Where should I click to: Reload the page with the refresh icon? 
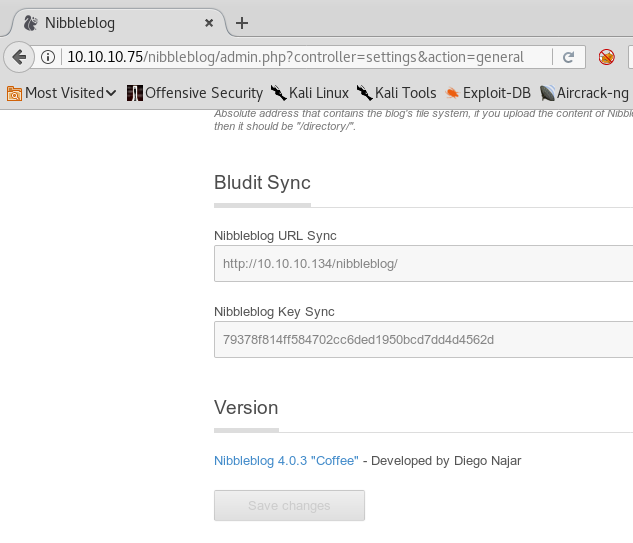pyautogui.click(x=568, y=57)
